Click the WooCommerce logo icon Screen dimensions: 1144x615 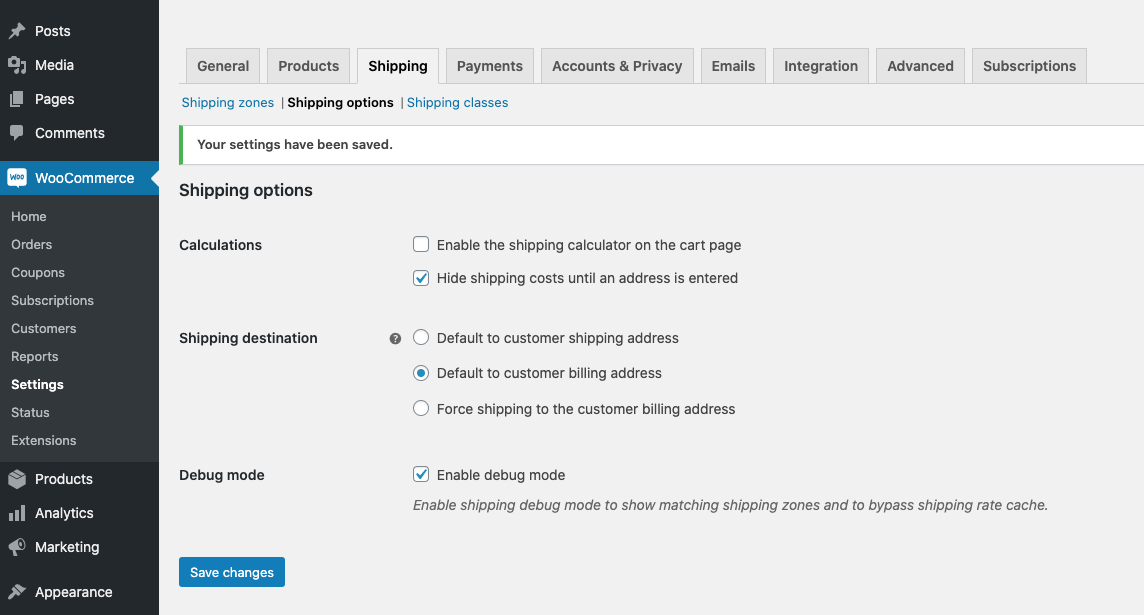coord(17,178)
